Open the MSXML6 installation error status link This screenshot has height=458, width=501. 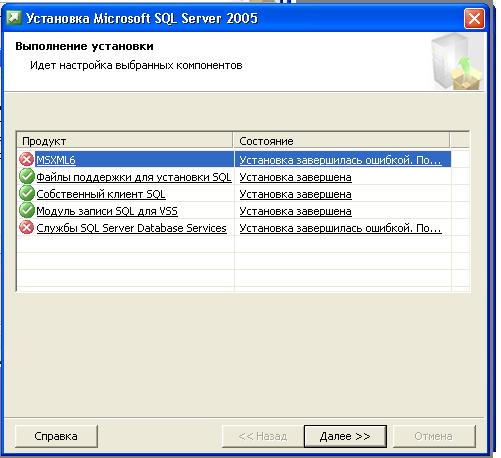tap(340, 160)
